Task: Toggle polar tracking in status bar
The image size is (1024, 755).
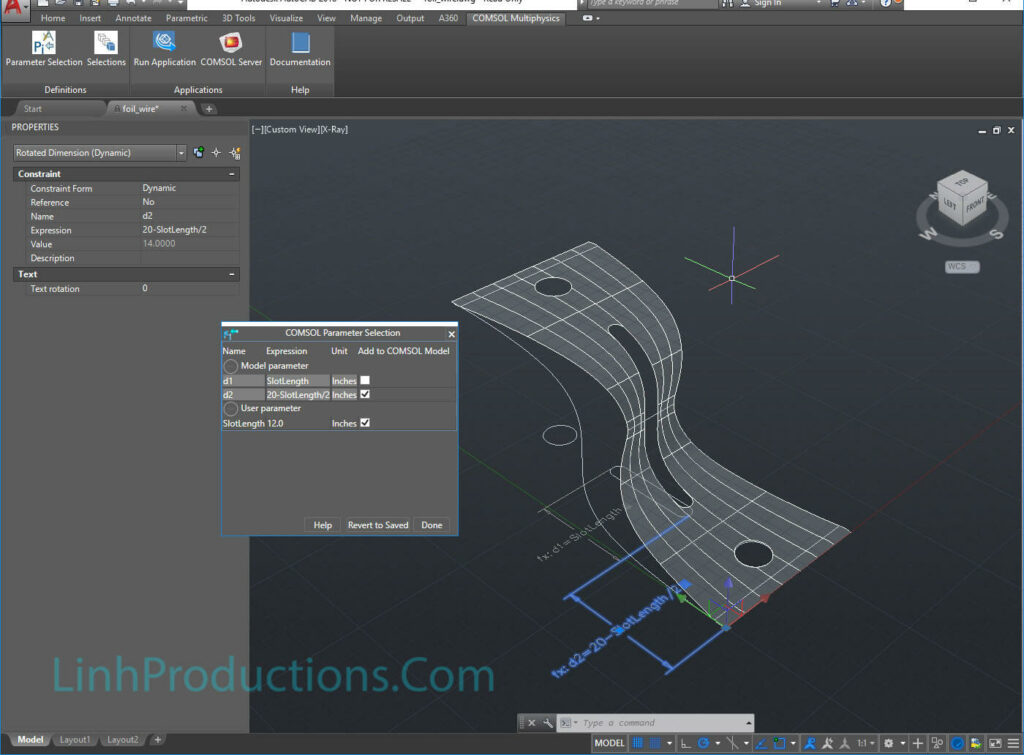Action: pyautogui.click(x=703, y=743)
